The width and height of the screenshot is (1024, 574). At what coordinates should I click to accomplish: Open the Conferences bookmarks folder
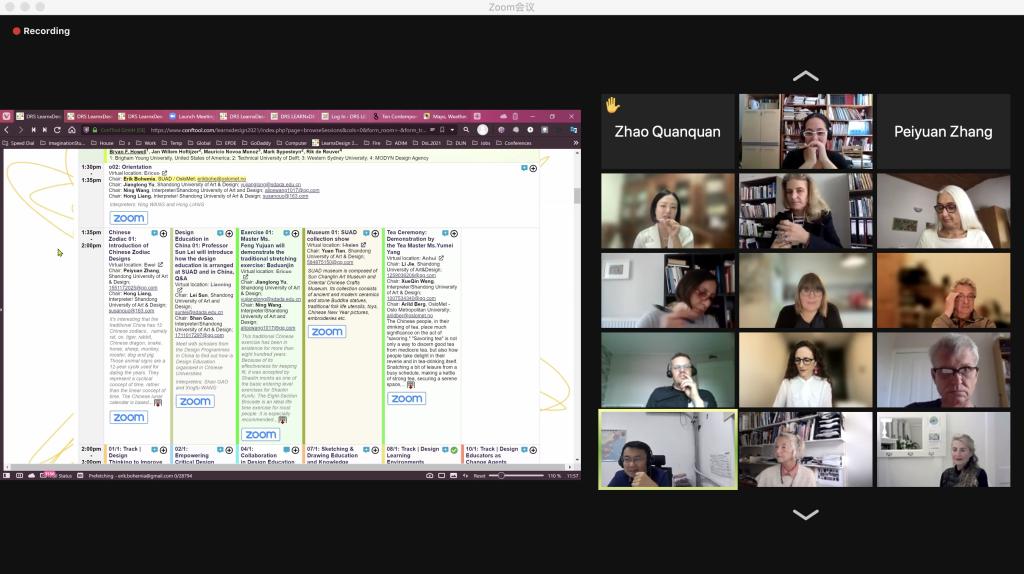[514, 143]
